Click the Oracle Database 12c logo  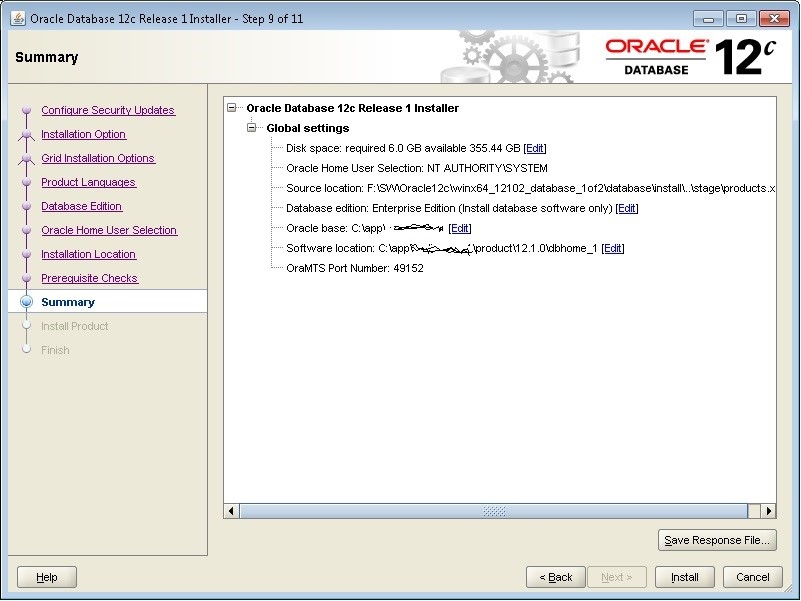(x=691, y=57)
